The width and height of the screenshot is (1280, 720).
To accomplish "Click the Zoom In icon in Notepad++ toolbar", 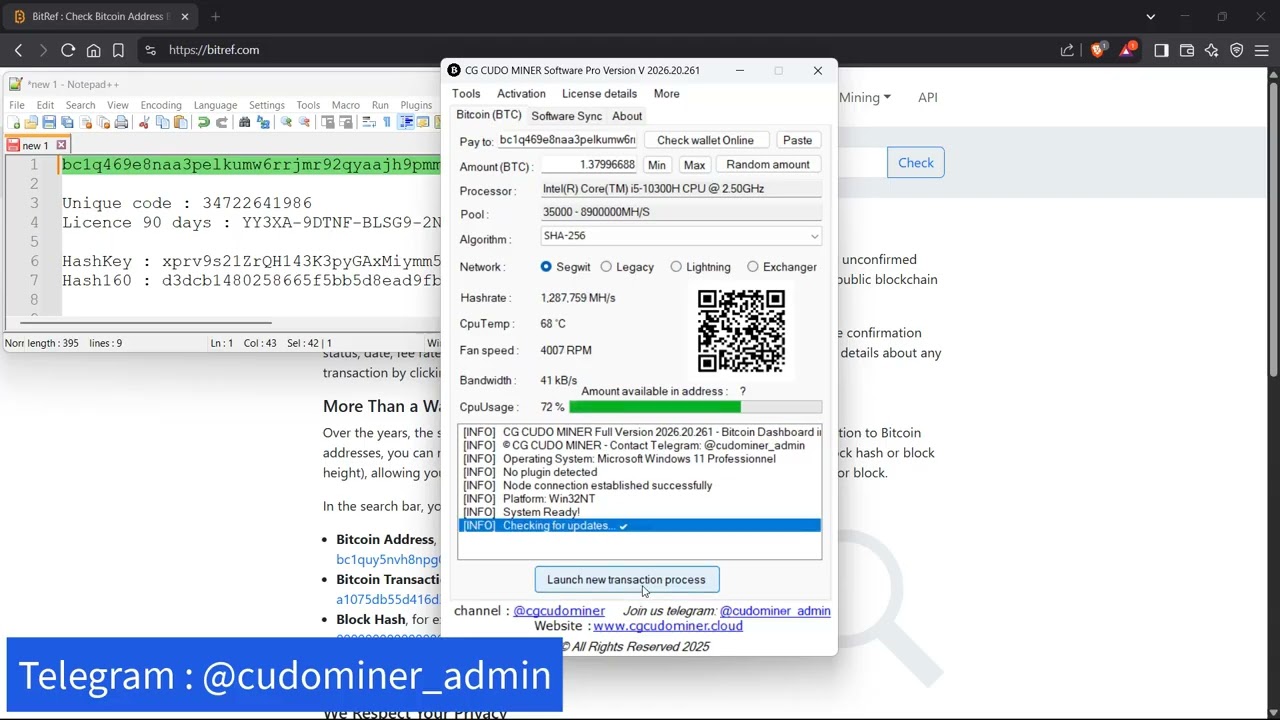I will (286, 122).
